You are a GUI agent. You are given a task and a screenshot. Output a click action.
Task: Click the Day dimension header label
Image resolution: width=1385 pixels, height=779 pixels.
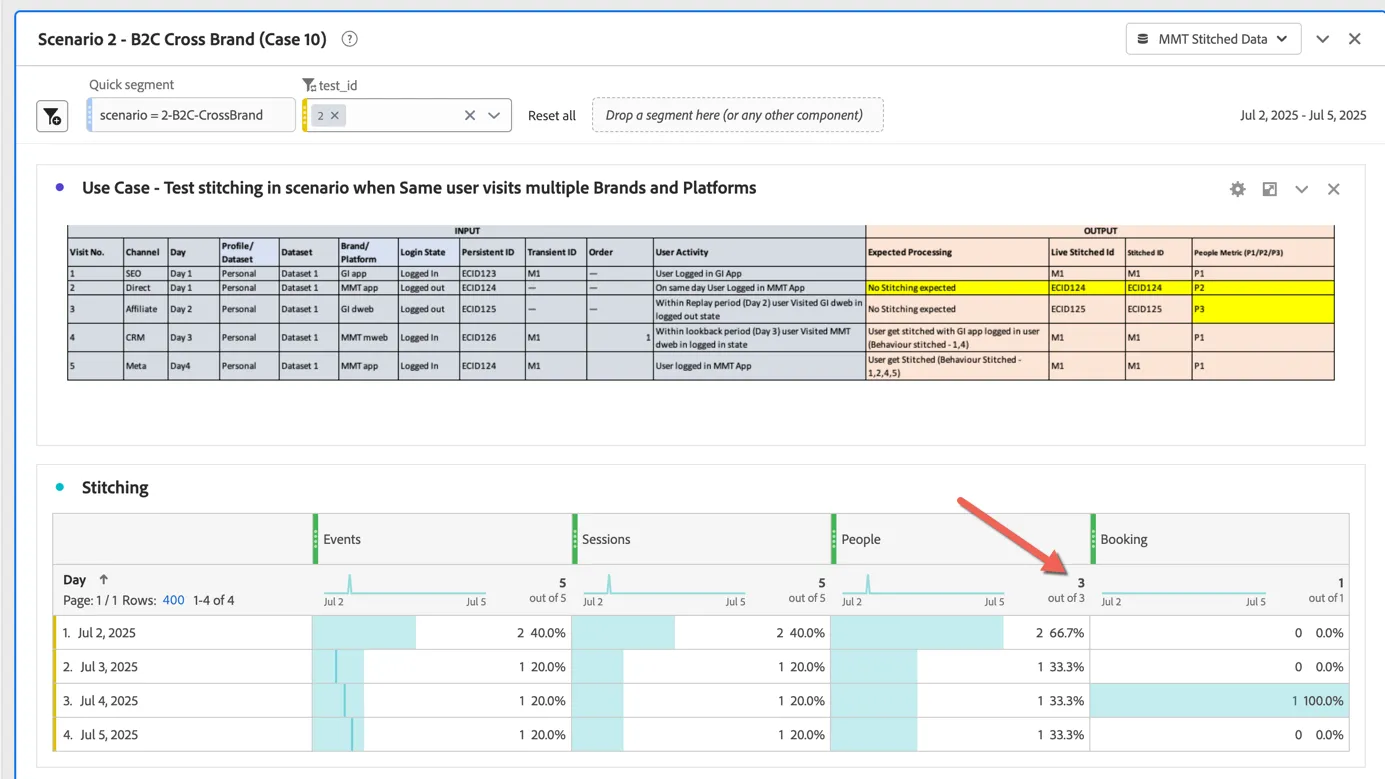(74, 579)
